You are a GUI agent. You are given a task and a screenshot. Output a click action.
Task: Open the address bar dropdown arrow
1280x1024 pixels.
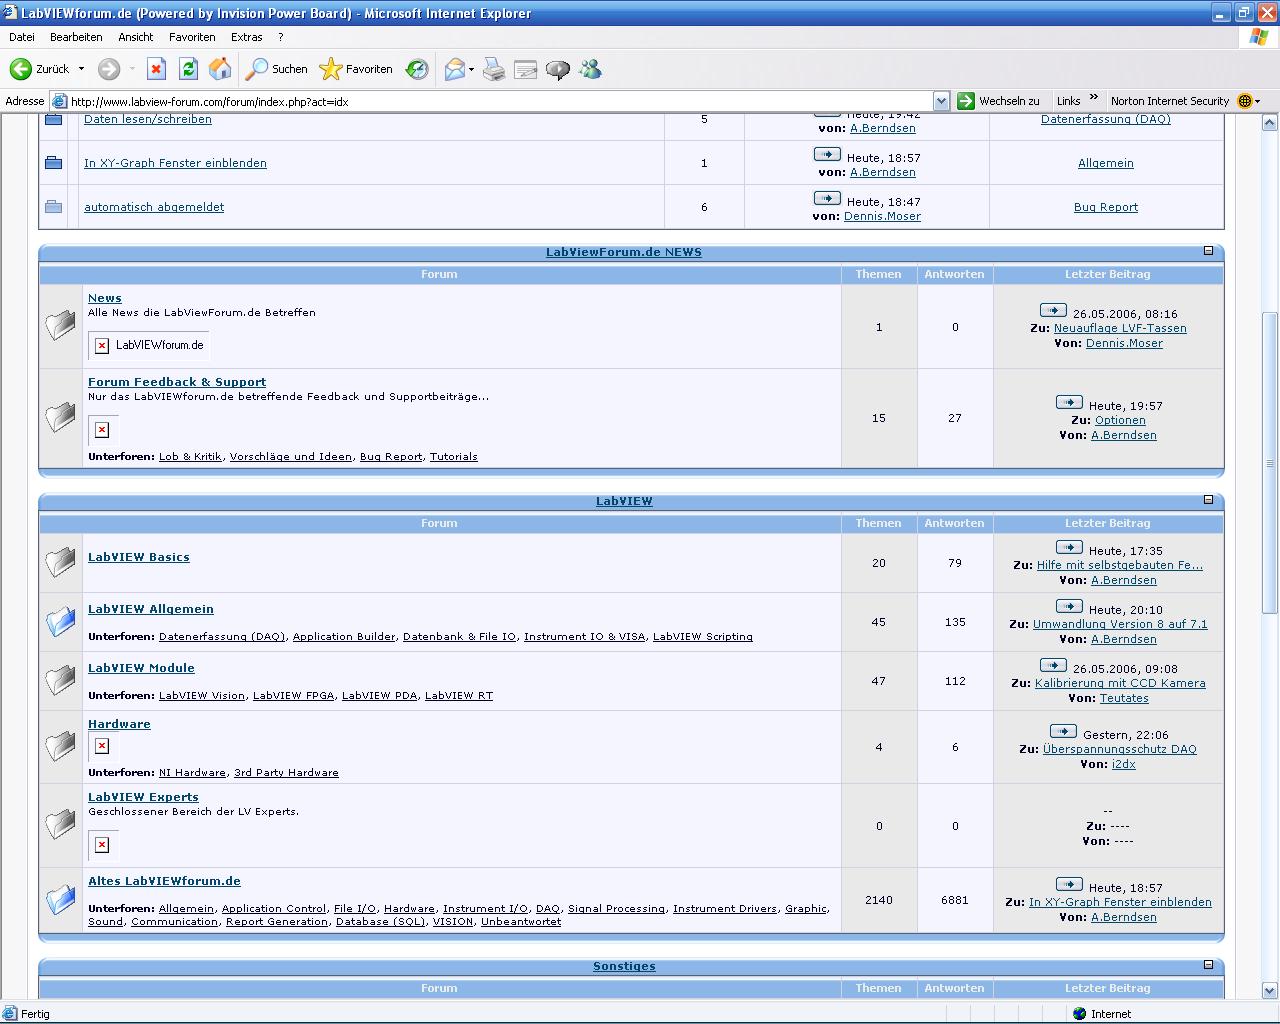[x=941, y=101]
